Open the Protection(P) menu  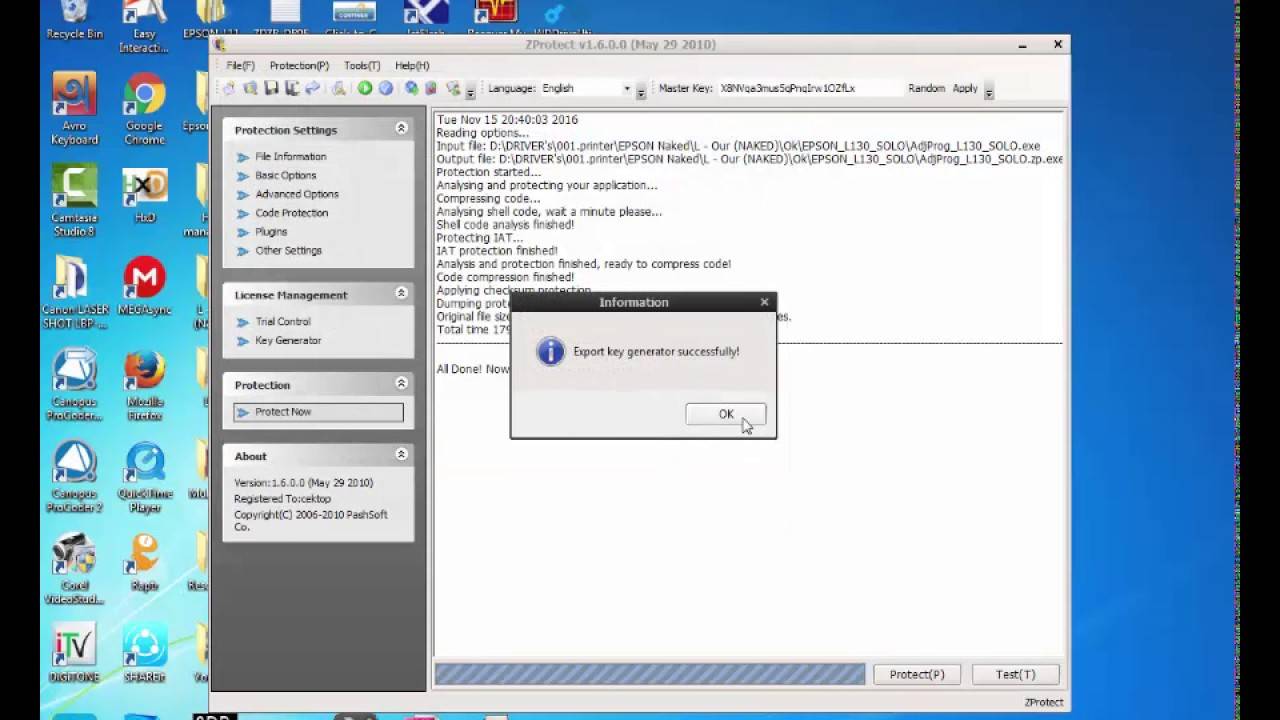(x=299, y=66)
